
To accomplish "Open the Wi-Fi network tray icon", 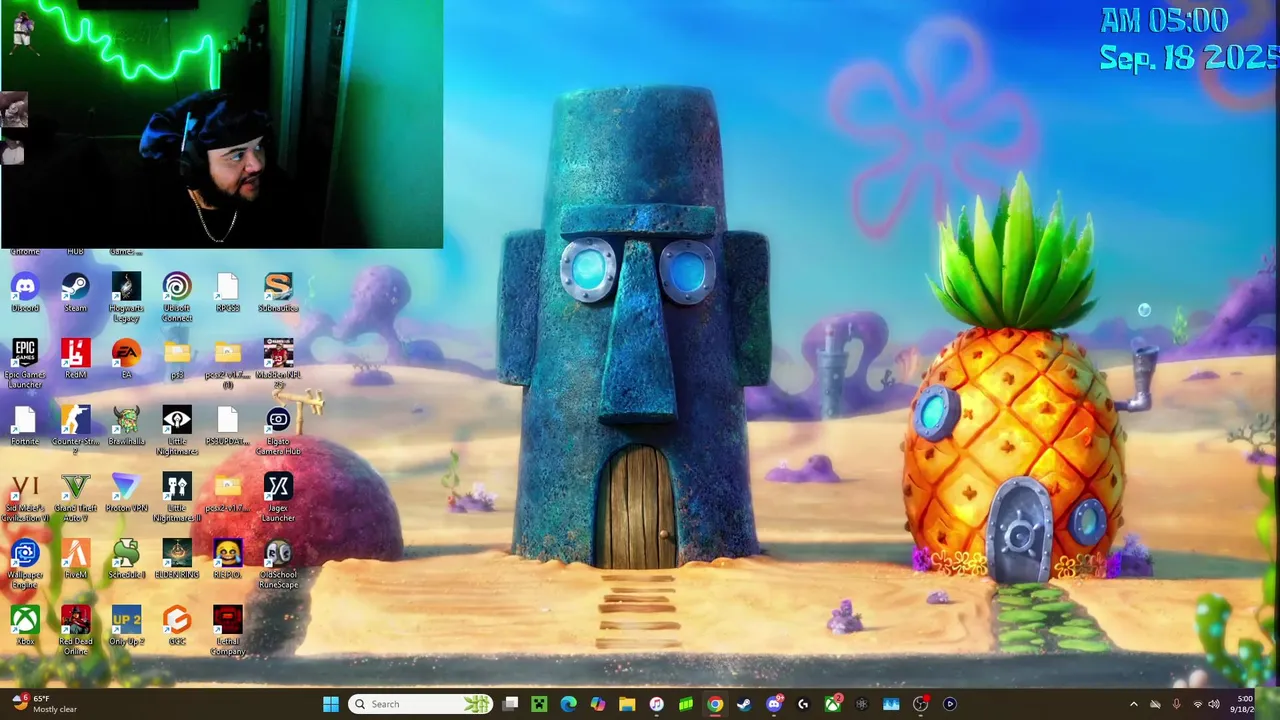I will click(x=1197, y=704).
